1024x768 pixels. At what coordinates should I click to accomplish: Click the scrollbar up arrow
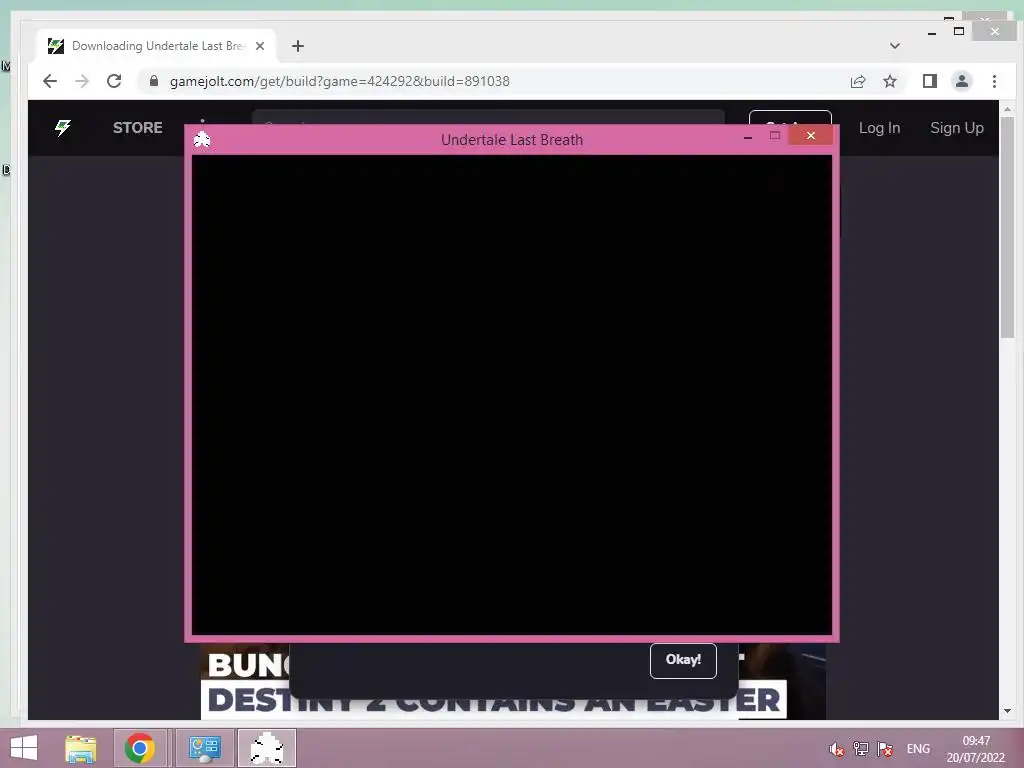1007,108
